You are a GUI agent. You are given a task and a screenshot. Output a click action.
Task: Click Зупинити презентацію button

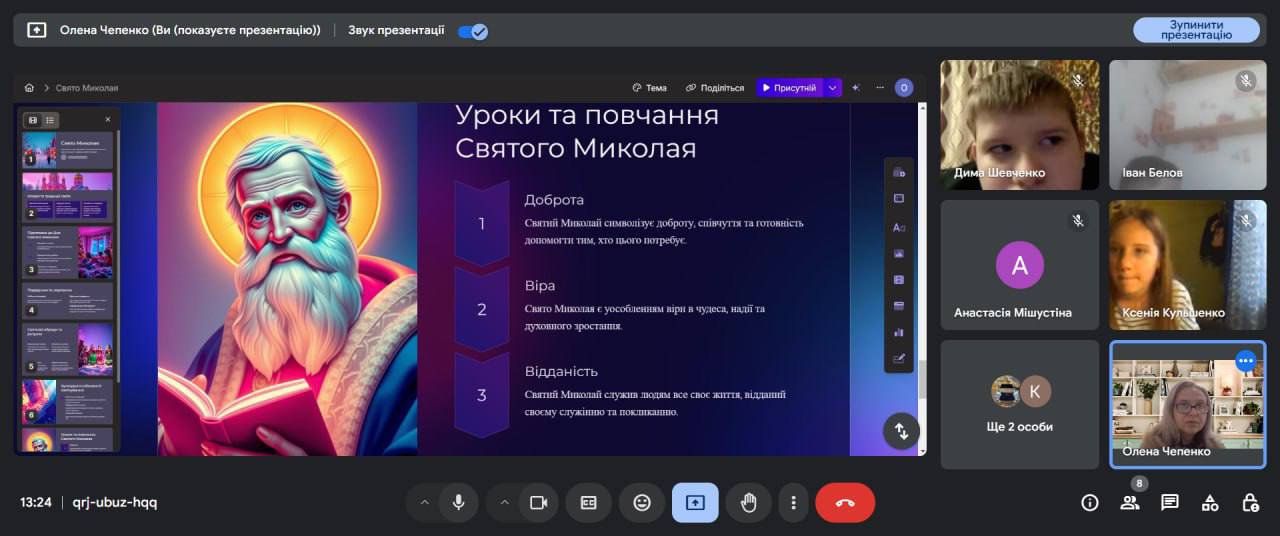point(1195,30)
